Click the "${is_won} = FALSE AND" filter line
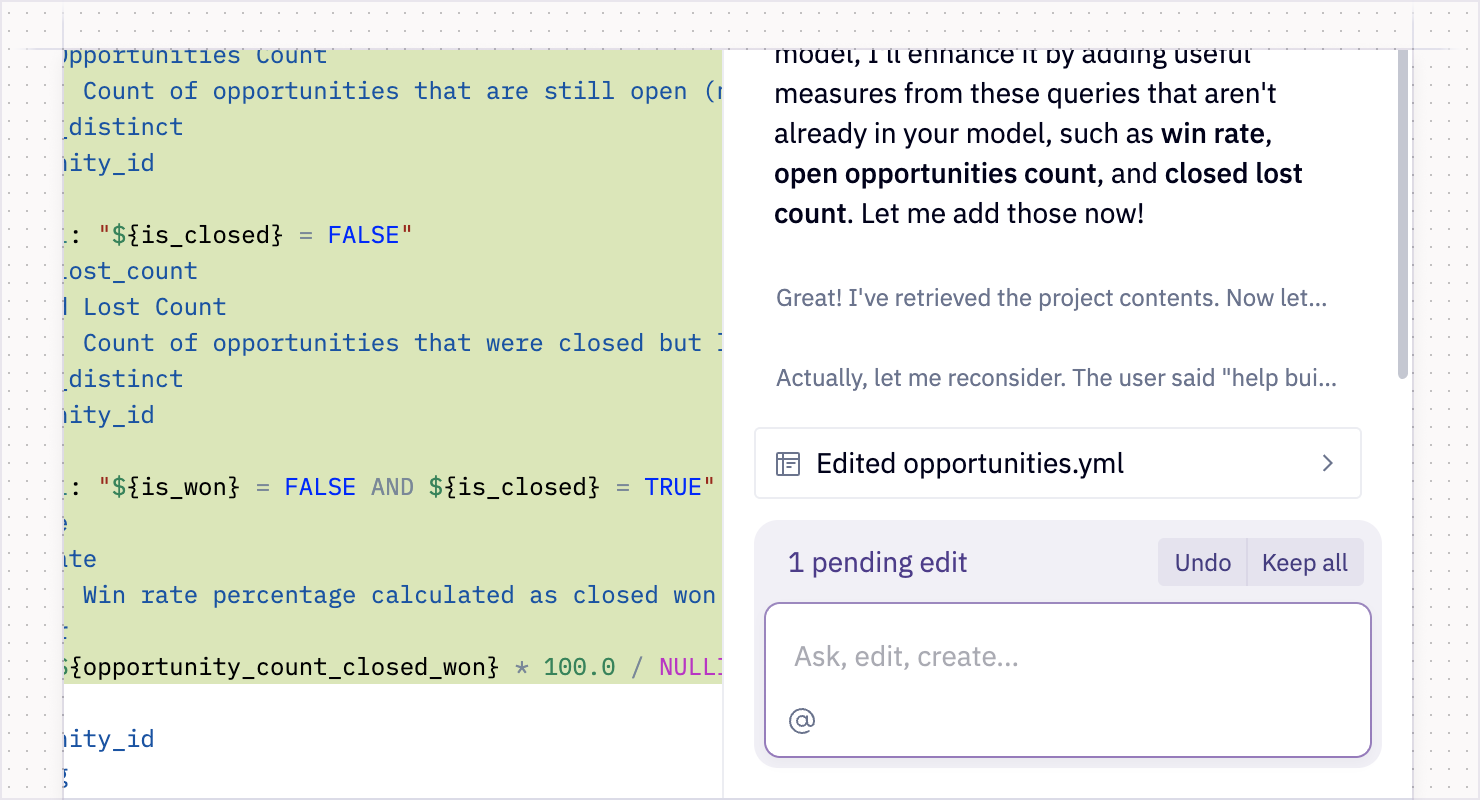1480x800 pixels. pyautogui.click(x=400, y=487)
